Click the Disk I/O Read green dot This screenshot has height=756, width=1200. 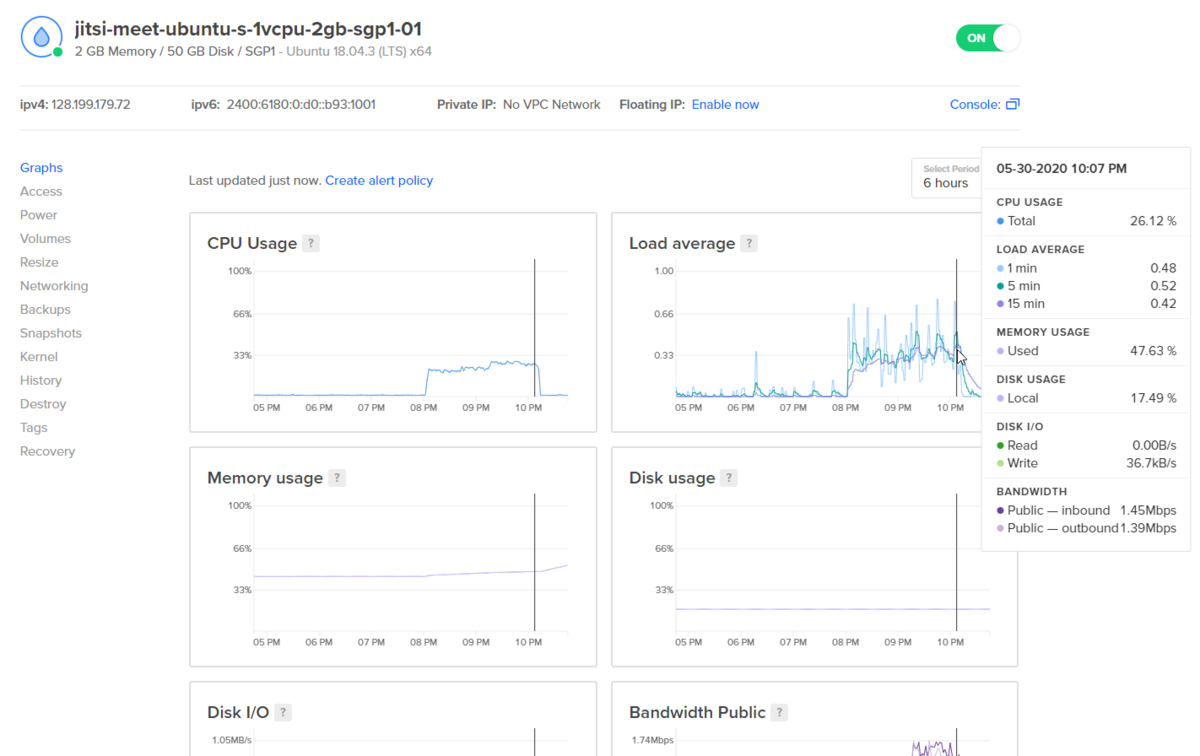click(1001, 446)
